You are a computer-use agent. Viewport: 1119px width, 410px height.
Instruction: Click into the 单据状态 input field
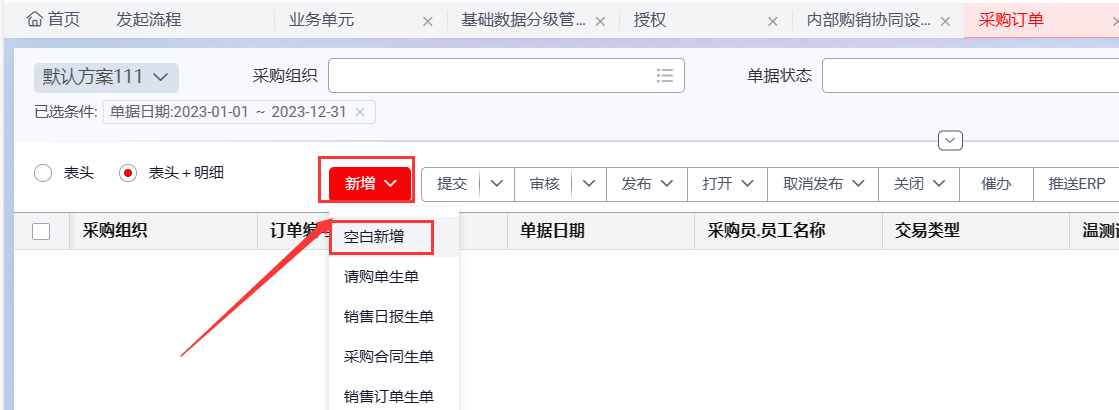point(968,76)
